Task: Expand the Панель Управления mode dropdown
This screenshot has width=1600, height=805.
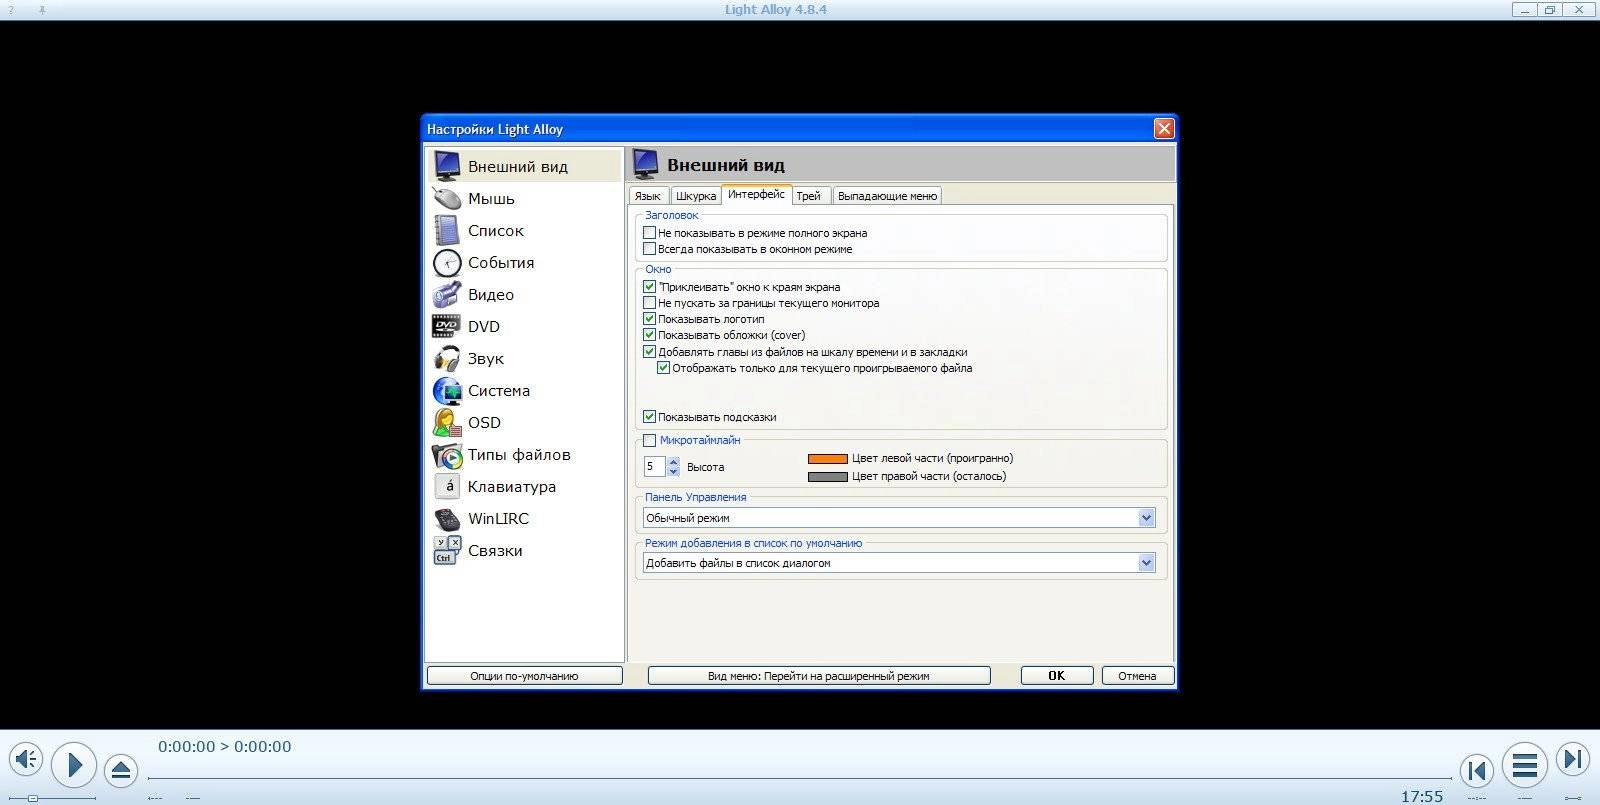Action: [1146, 518]
